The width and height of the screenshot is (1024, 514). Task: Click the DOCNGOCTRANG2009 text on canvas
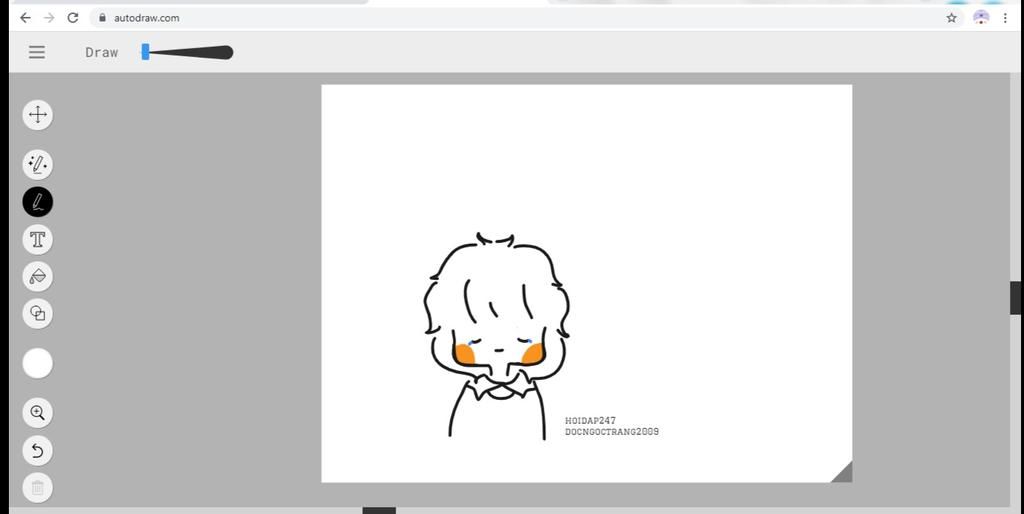tap(612, 432)
